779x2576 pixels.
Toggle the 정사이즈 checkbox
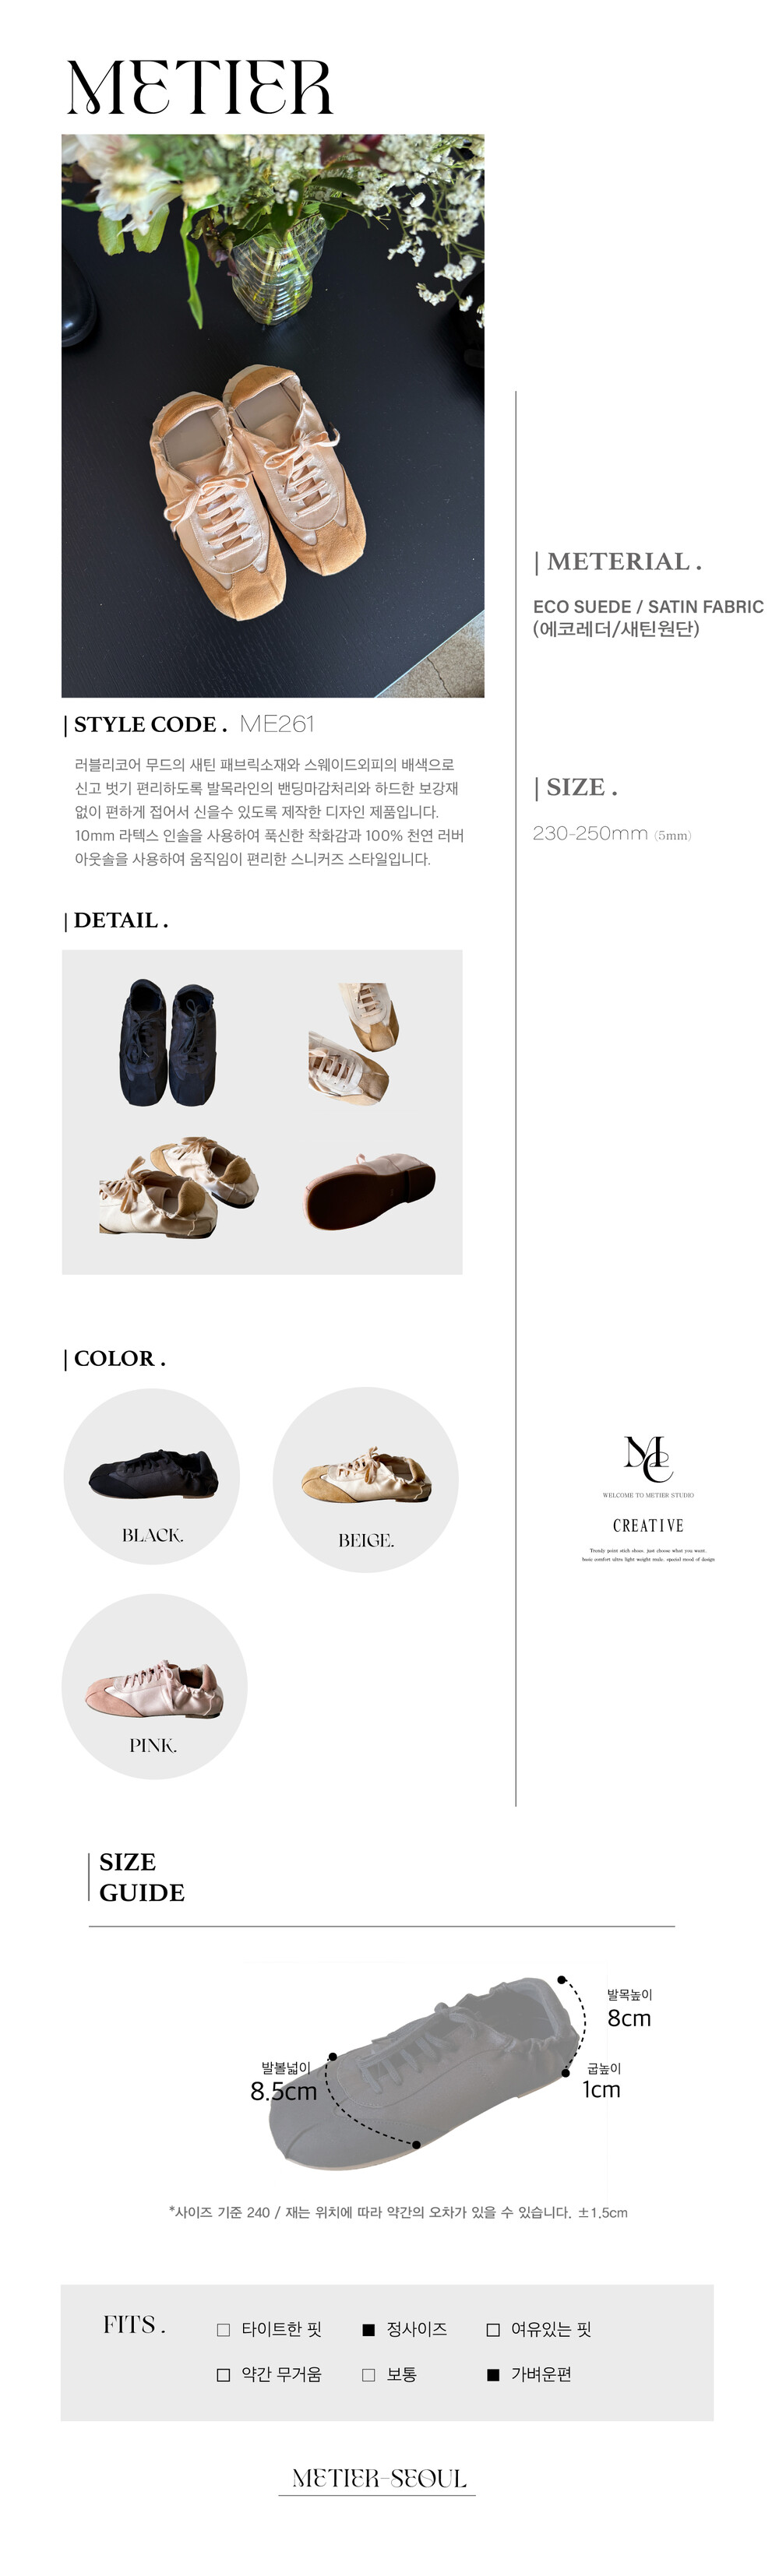(368, 2329)
